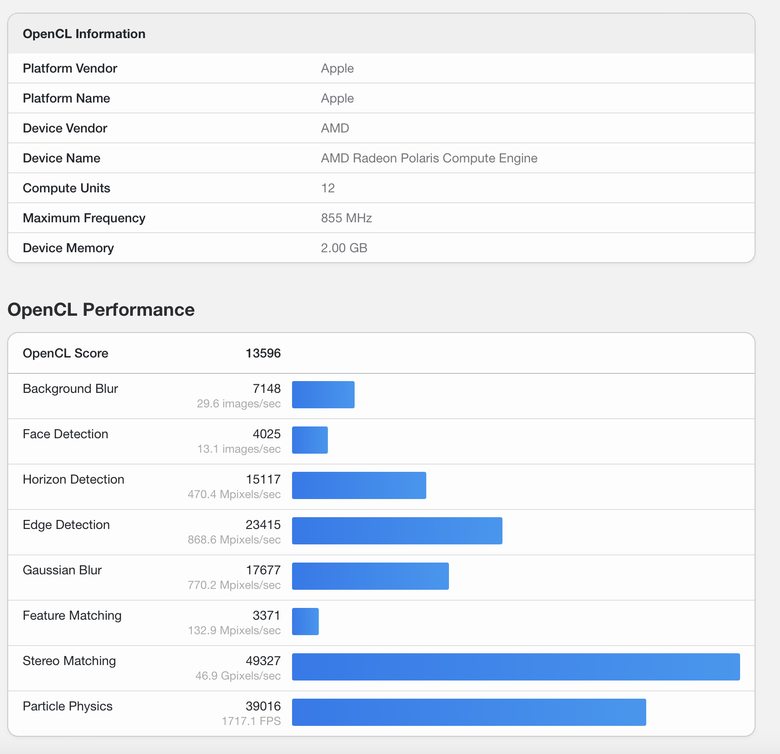Click the '29.6 images/sec' rate

238,403
